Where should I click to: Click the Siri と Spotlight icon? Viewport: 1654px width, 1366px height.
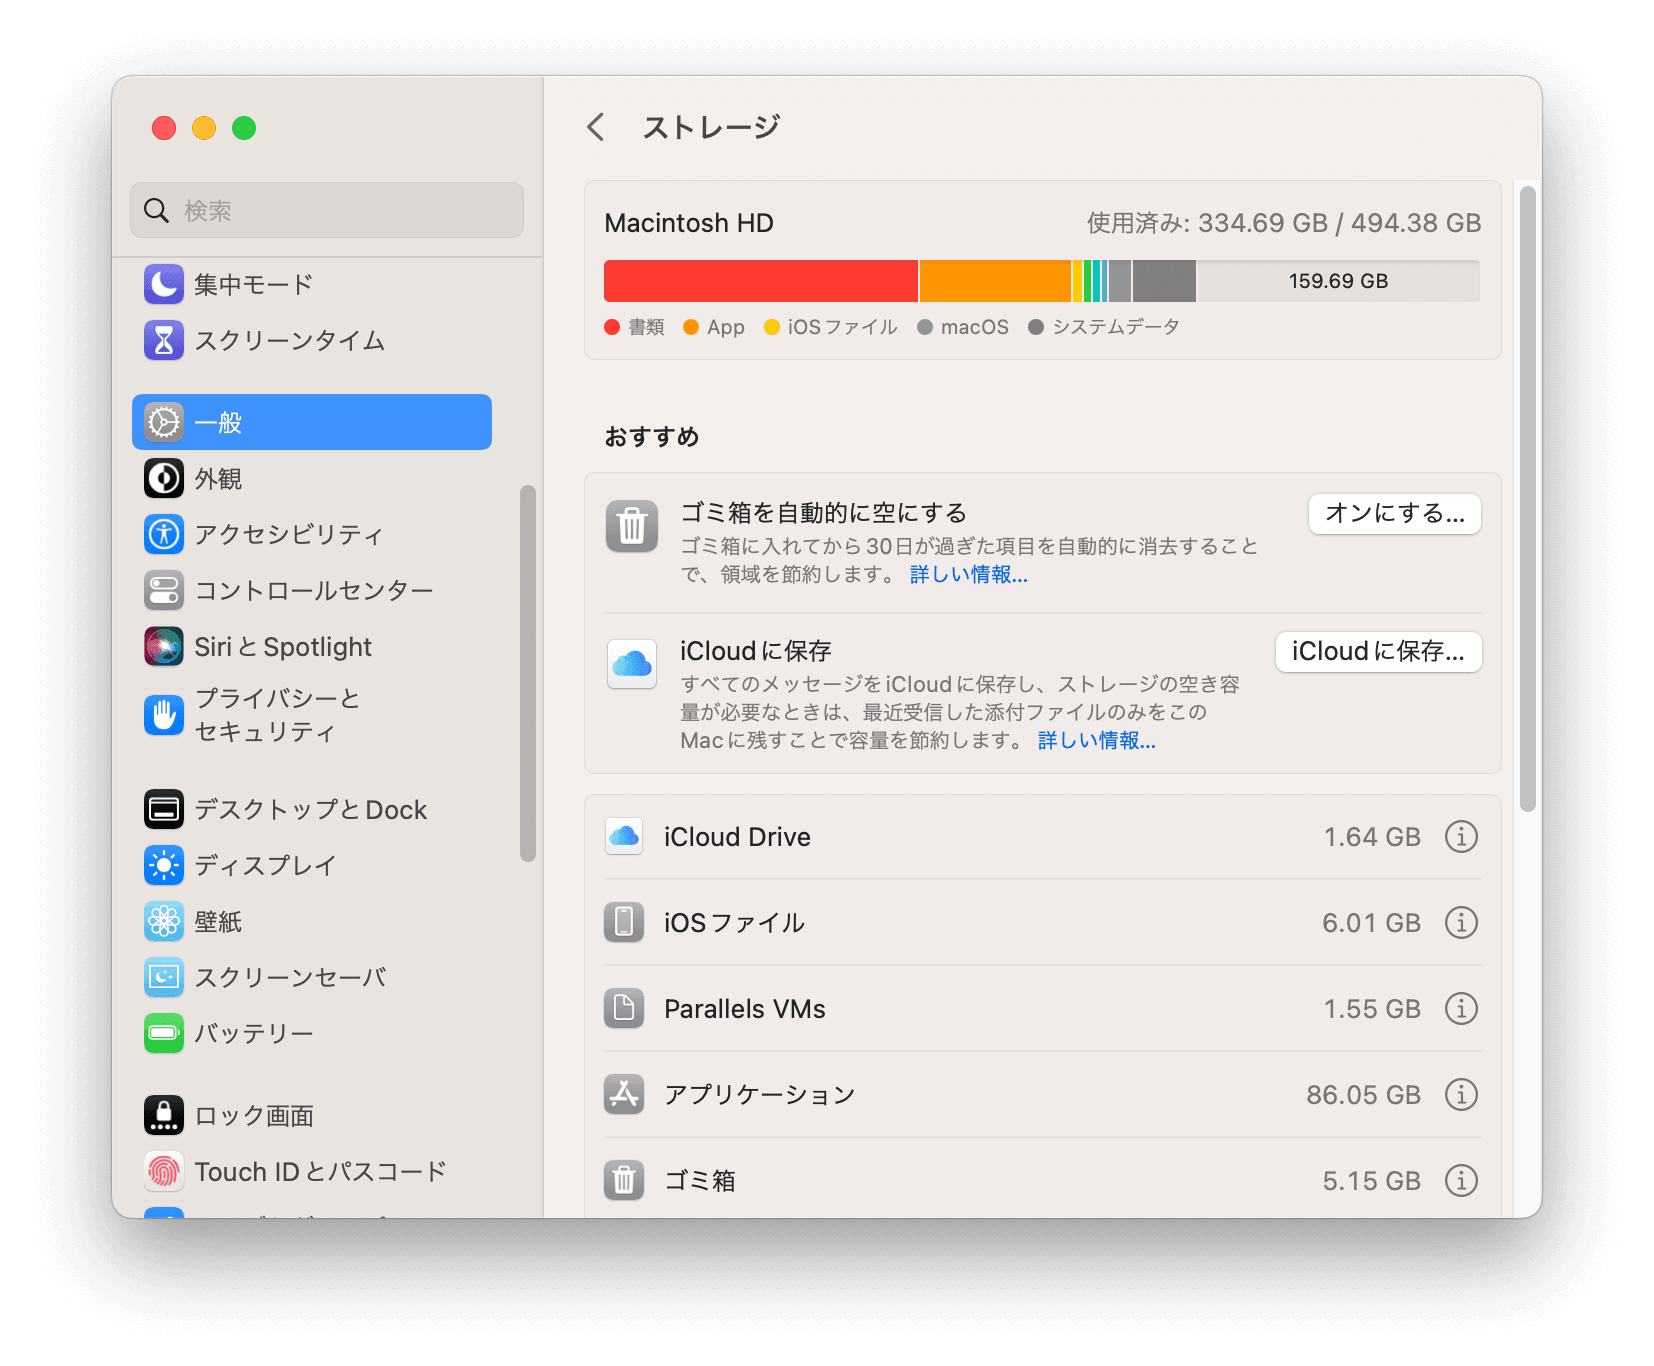click(164, 646)
